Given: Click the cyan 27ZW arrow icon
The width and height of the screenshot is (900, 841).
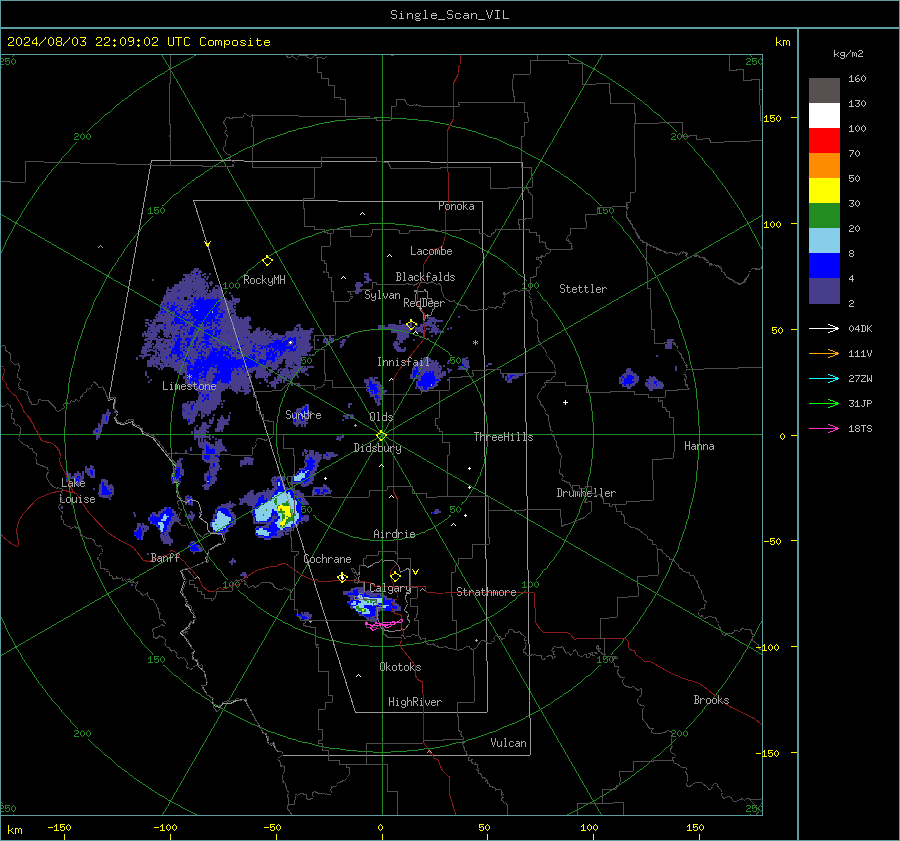Looking at the screenshot, I should 824,378.
